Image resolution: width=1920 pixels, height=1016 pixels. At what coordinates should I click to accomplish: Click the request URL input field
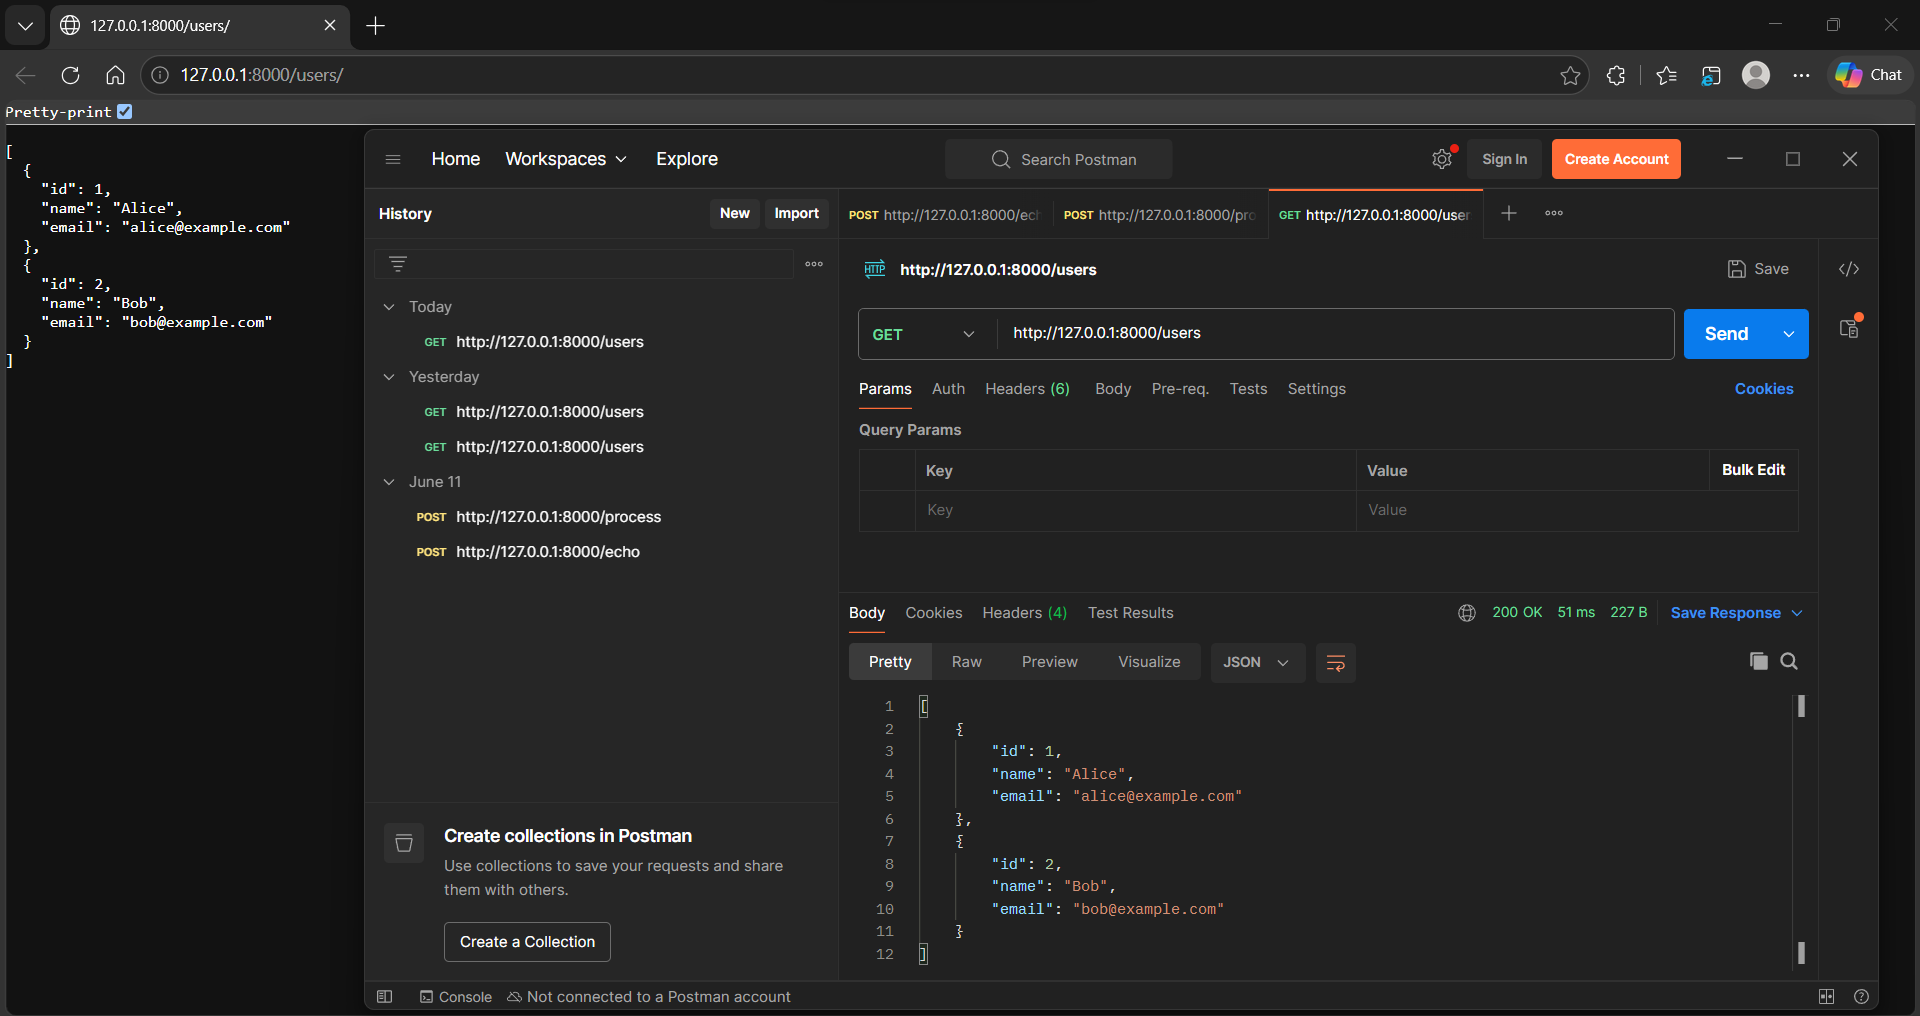(x=1335, y=334)
